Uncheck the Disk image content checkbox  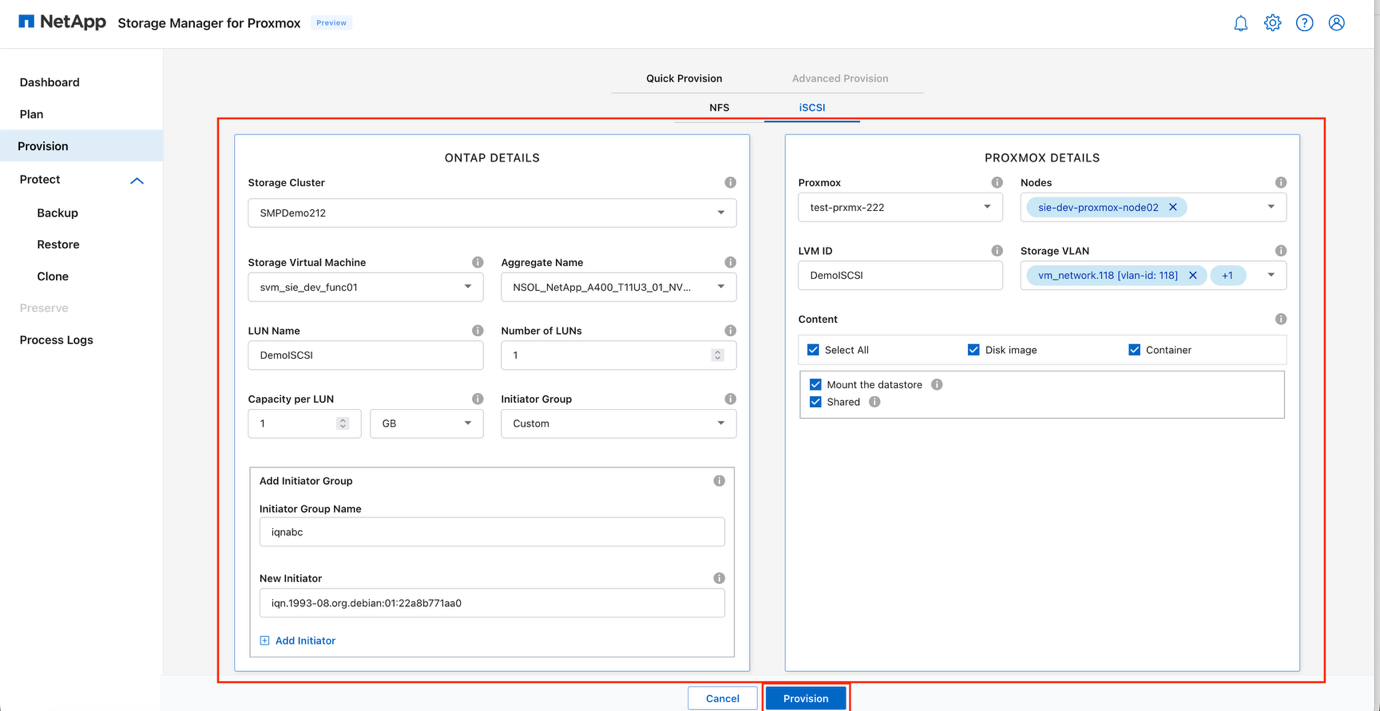click(973, 349)
